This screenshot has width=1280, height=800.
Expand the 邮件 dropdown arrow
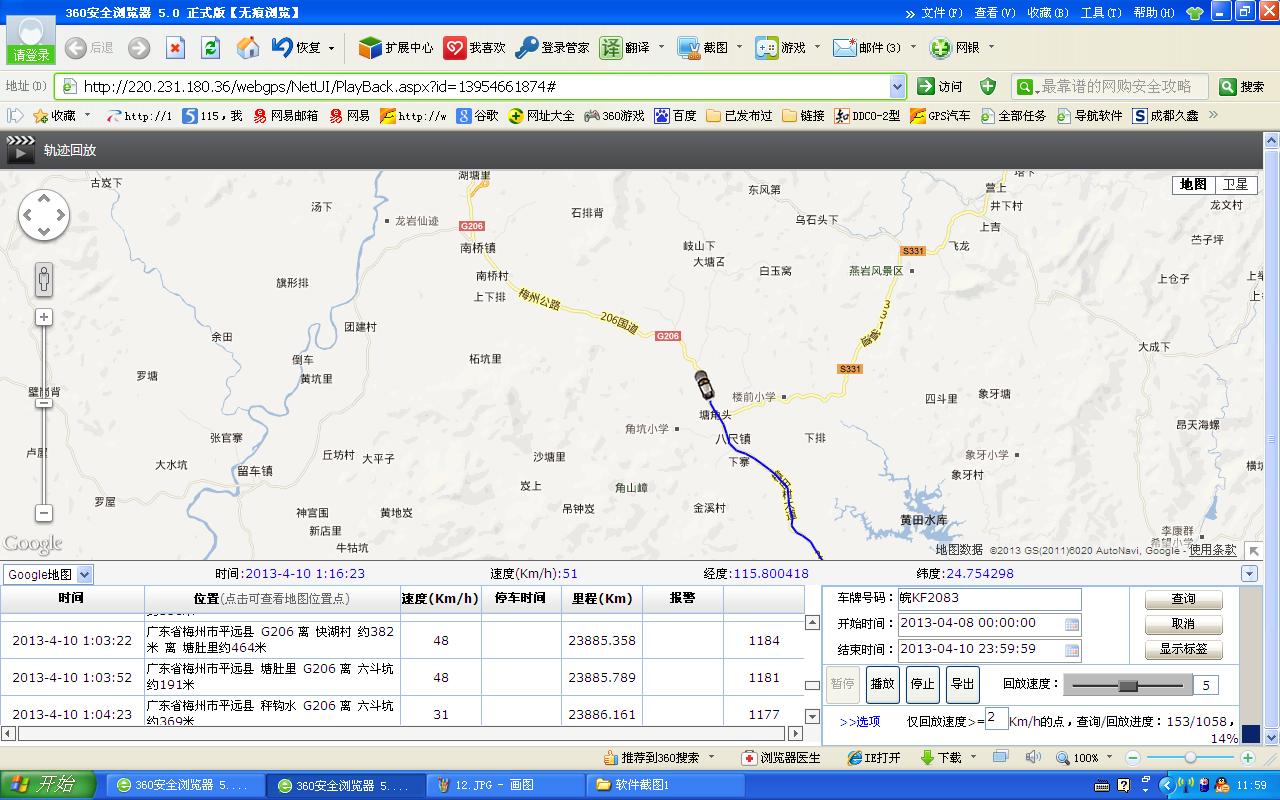pyautogui.click(x=912, y=47)
